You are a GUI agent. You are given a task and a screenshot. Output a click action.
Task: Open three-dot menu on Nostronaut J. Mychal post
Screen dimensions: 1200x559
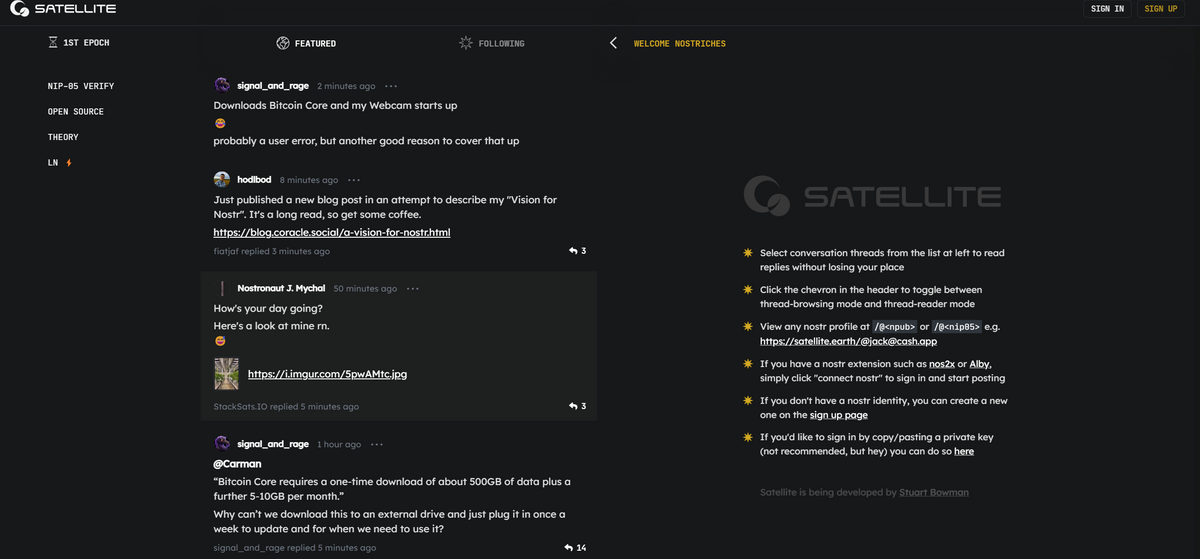413,289
